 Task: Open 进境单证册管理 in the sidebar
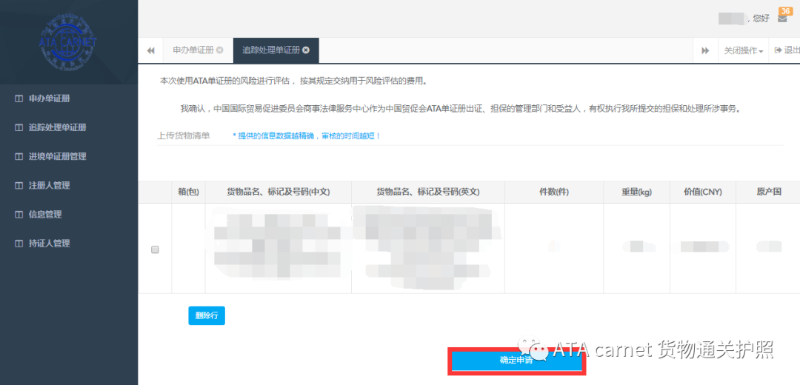pos(57,157)
